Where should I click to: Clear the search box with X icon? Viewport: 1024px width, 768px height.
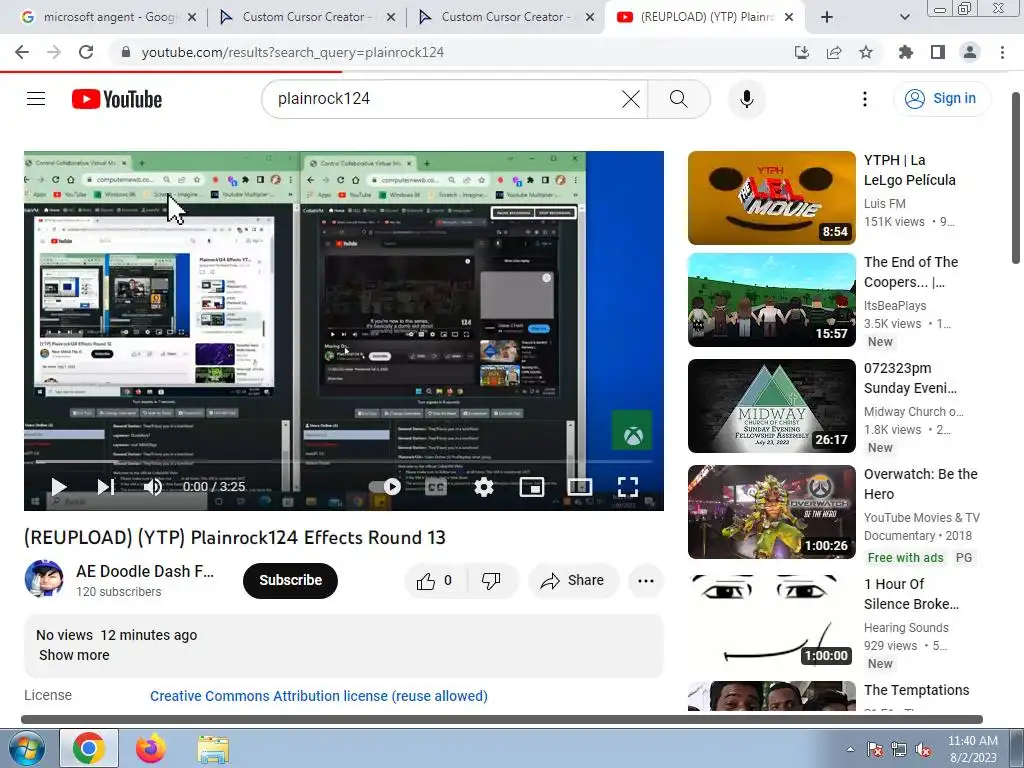click(x=630, y=99)
